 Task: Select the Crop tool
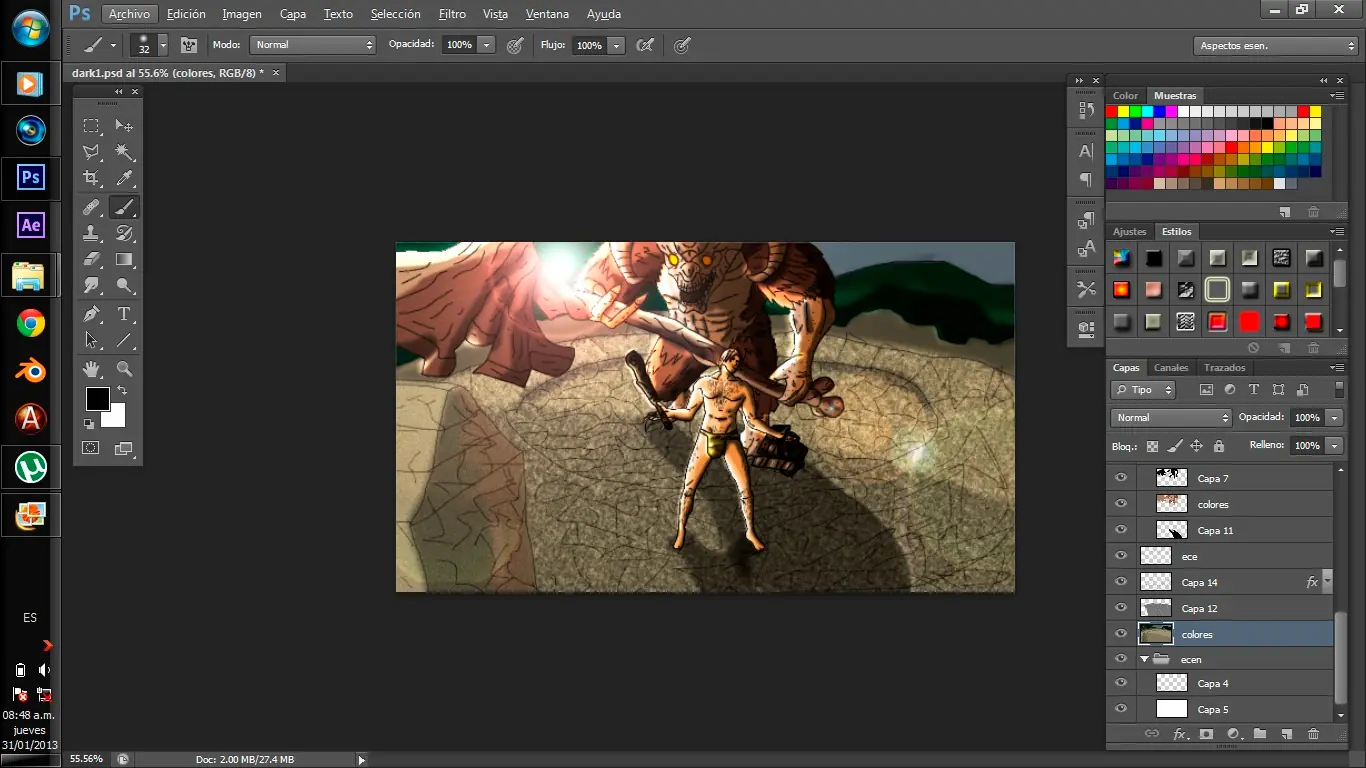[91, 178]
